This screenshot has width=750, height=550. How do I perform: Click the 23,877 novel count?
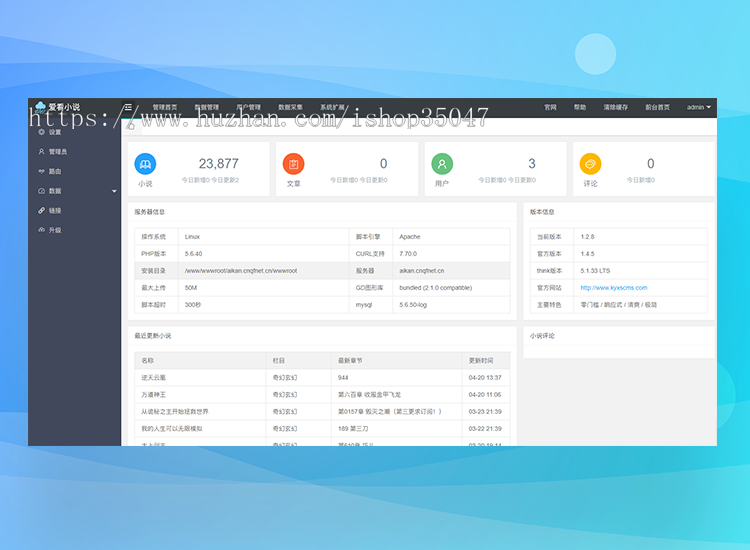click(219, 164)
